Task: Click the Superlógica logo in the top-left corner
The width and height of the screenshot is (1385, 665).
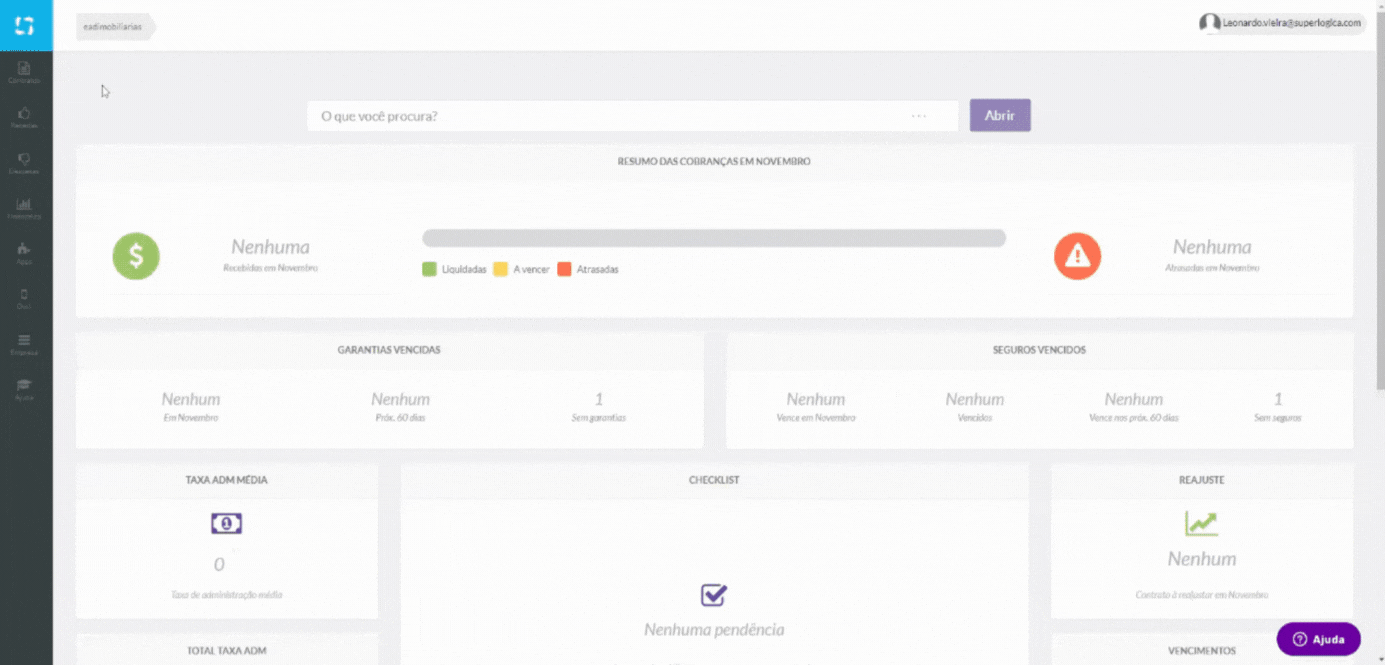Action: [25, 25]
